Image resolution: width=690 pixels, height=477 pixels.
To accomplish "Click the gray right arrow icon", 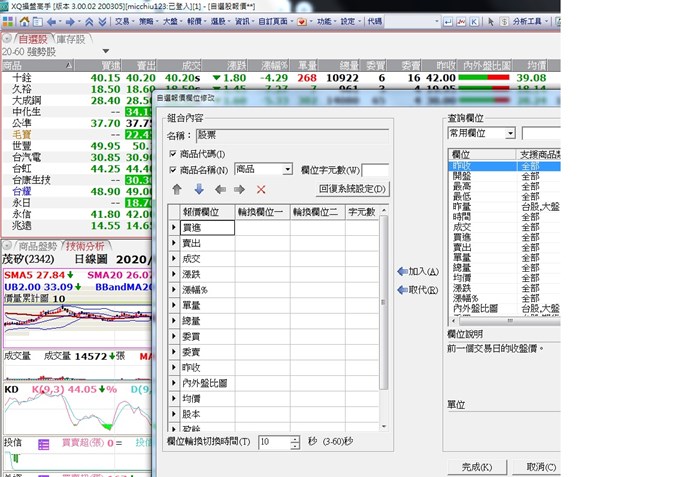I will click(x=239, y=189).
